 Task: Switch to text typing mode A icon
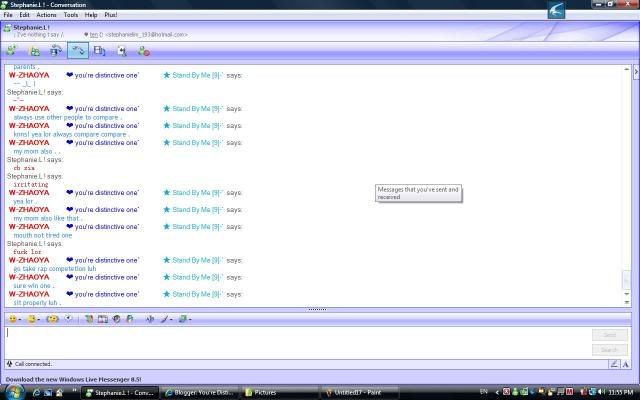(625, 364)
